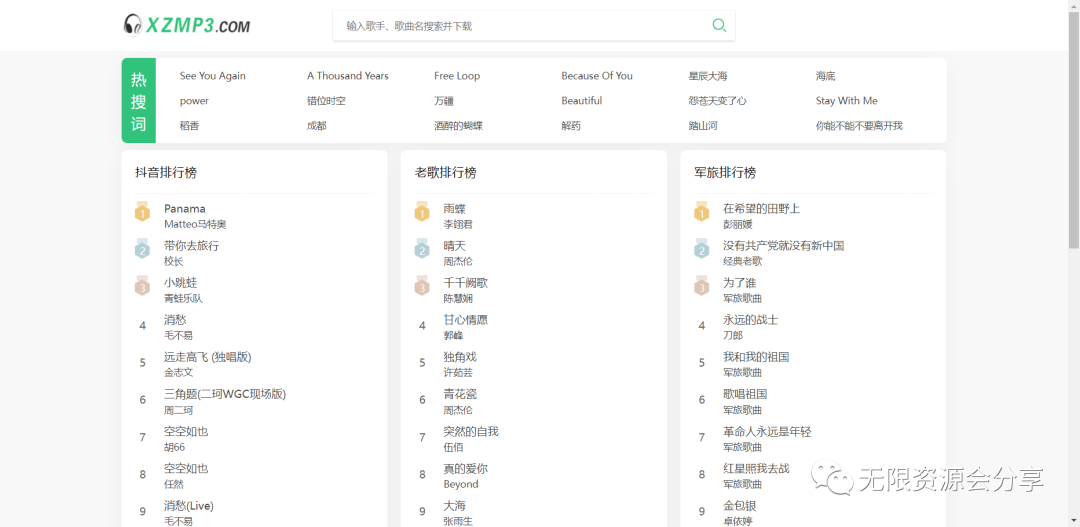Click hot search word 稻香
Screen dimensions: 1080x527
coord(189,125)
